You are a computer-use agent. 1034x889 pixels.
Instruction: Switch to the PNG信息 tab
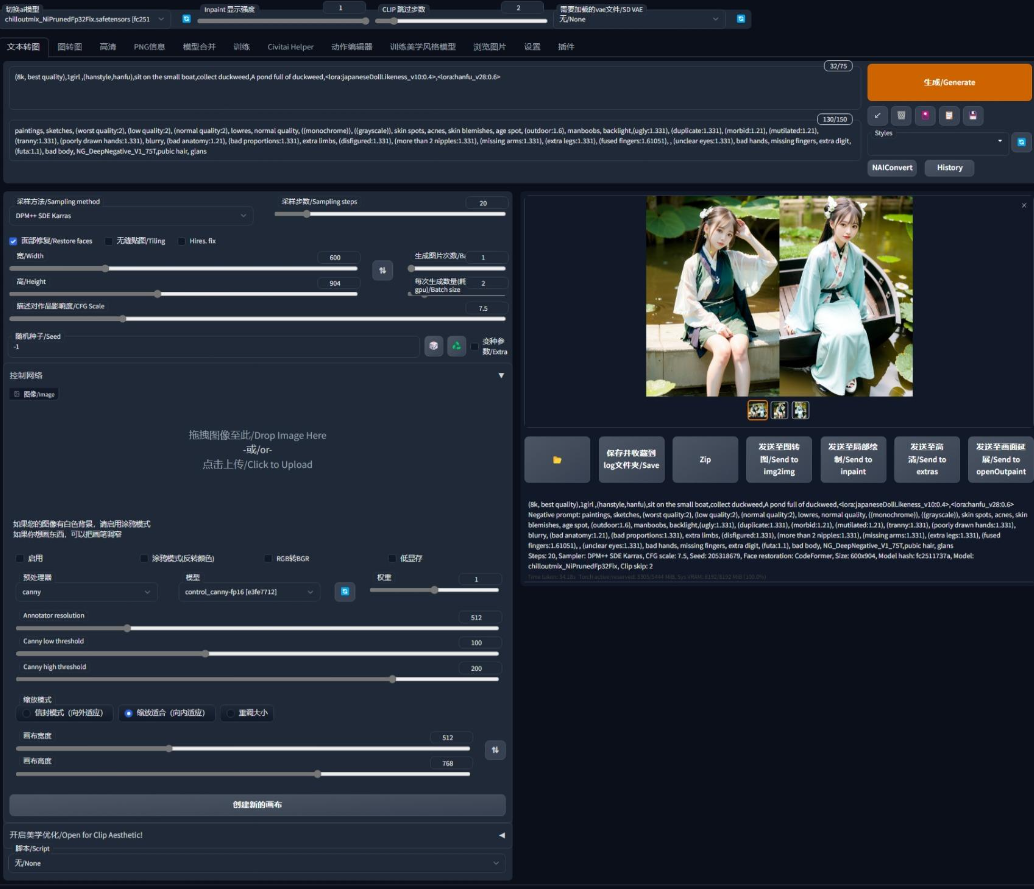(x=149, y=47)
